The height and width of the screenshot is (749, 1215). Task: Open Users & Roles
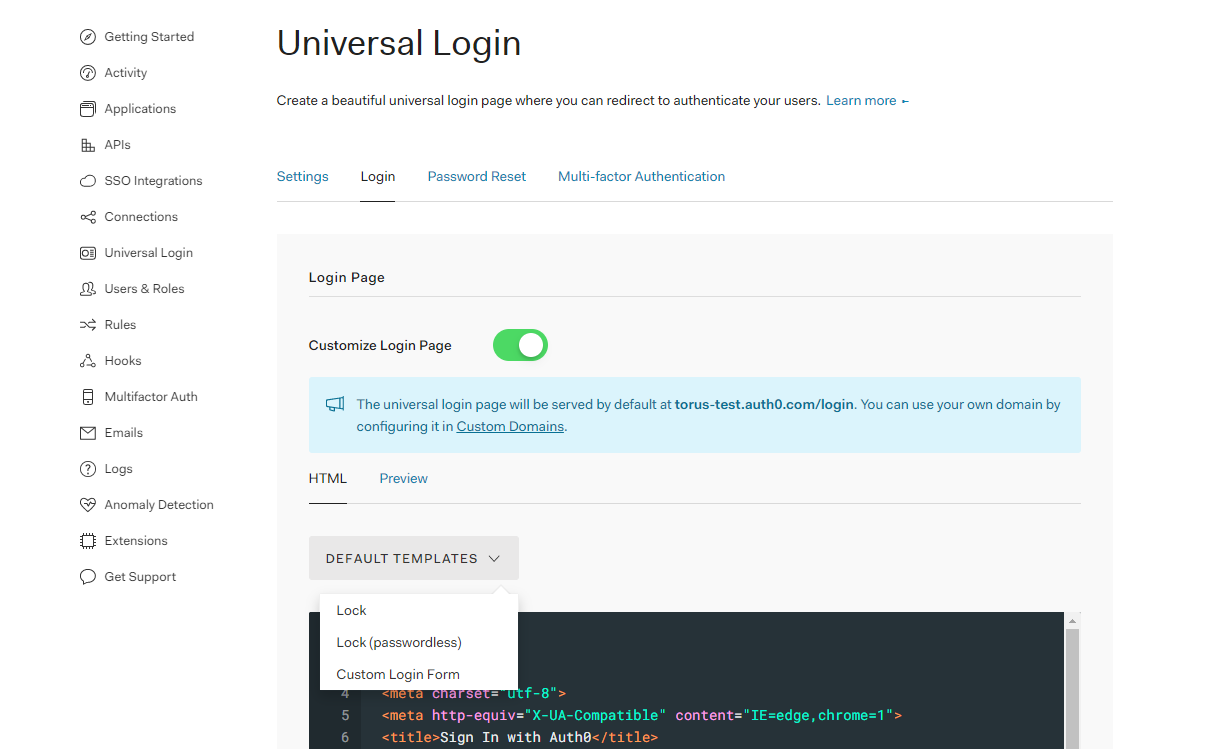144,288
